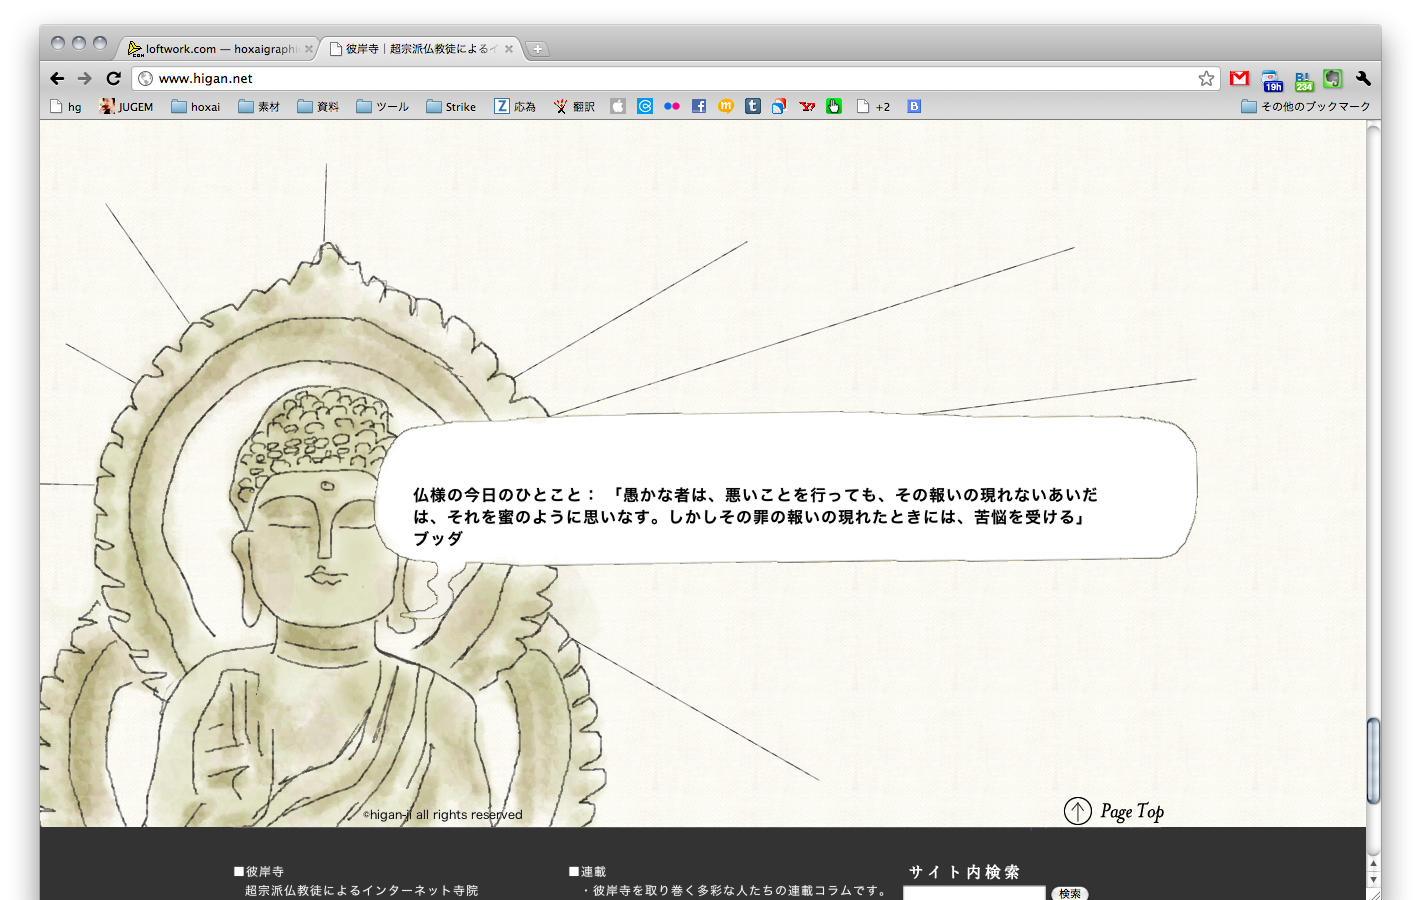
Task: Open the 翻訳 bookmark
Action: pos(574,106)
